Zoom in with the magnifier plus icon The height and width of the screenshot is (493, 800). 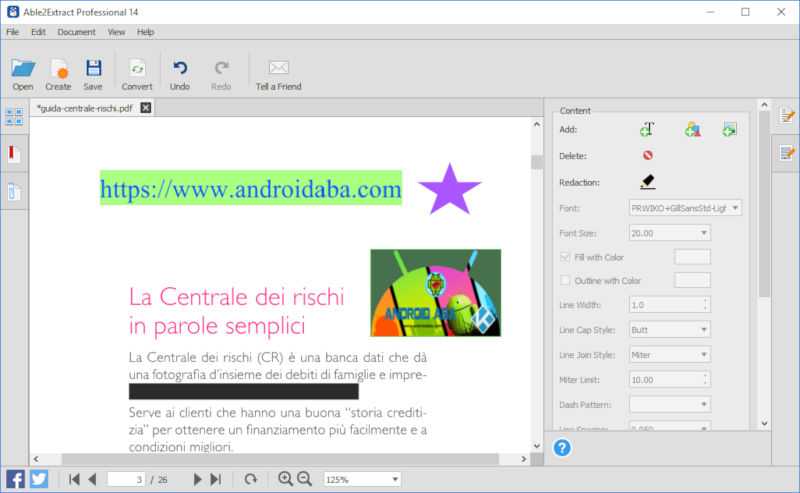pyautogui.click(x=285, y=479)
